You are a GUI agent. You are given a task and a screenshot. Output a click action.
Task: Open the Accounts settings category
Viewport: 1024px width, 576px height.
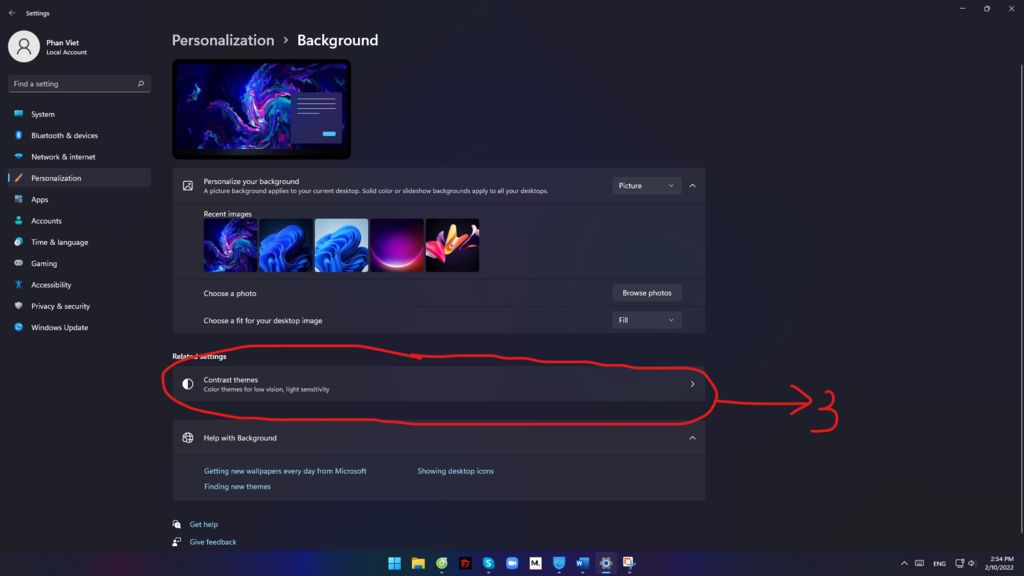79,221
